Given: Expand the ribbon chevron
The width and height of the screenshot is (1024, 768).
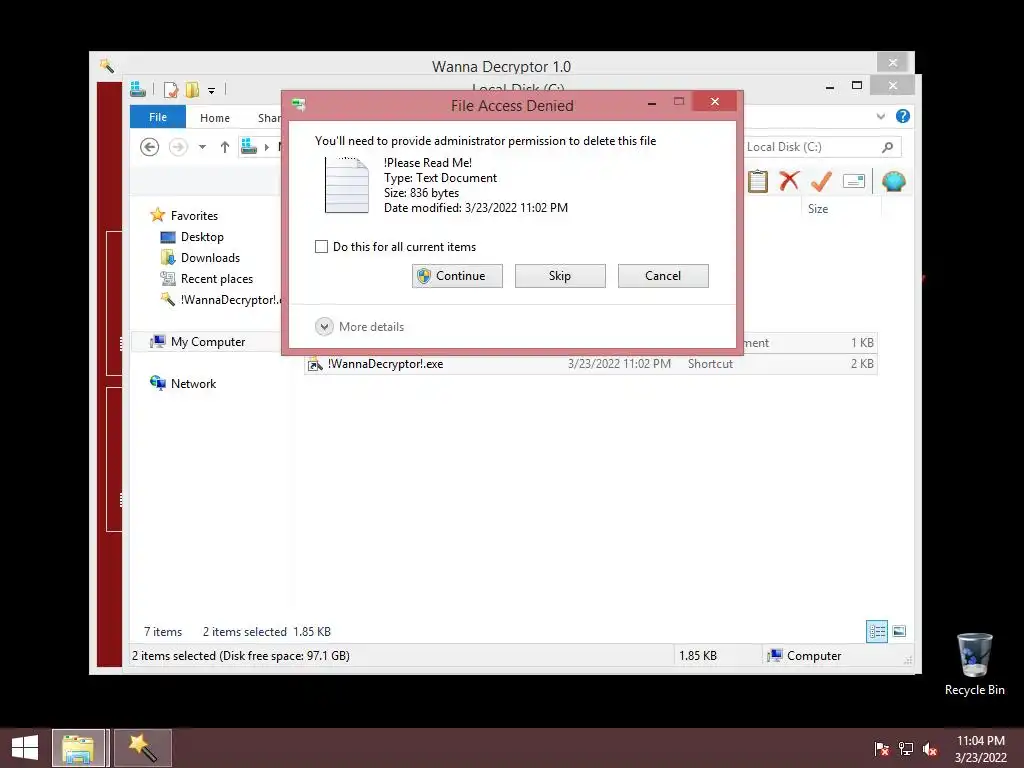Looking at the screenshot, I should (881, 116).
